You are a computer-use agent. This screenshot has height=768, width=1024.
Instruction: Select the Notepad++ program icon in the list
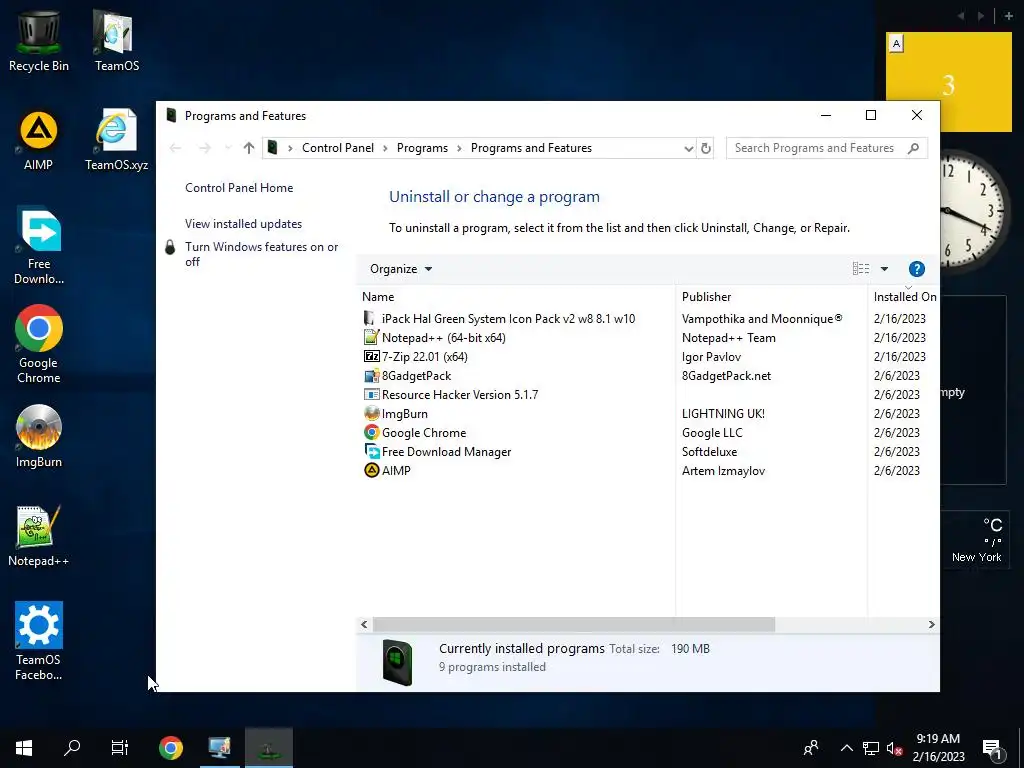coord(371,338)
